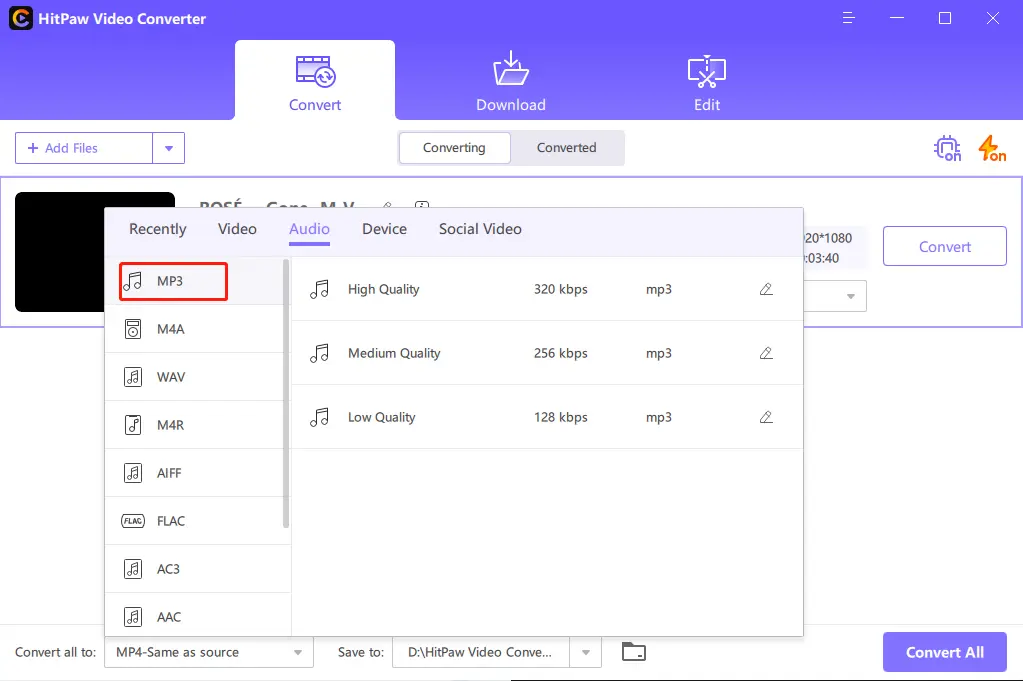Screen dimensions: 1023x681
Task: Select the Audio format tab
Action: (x=309, y=229)
